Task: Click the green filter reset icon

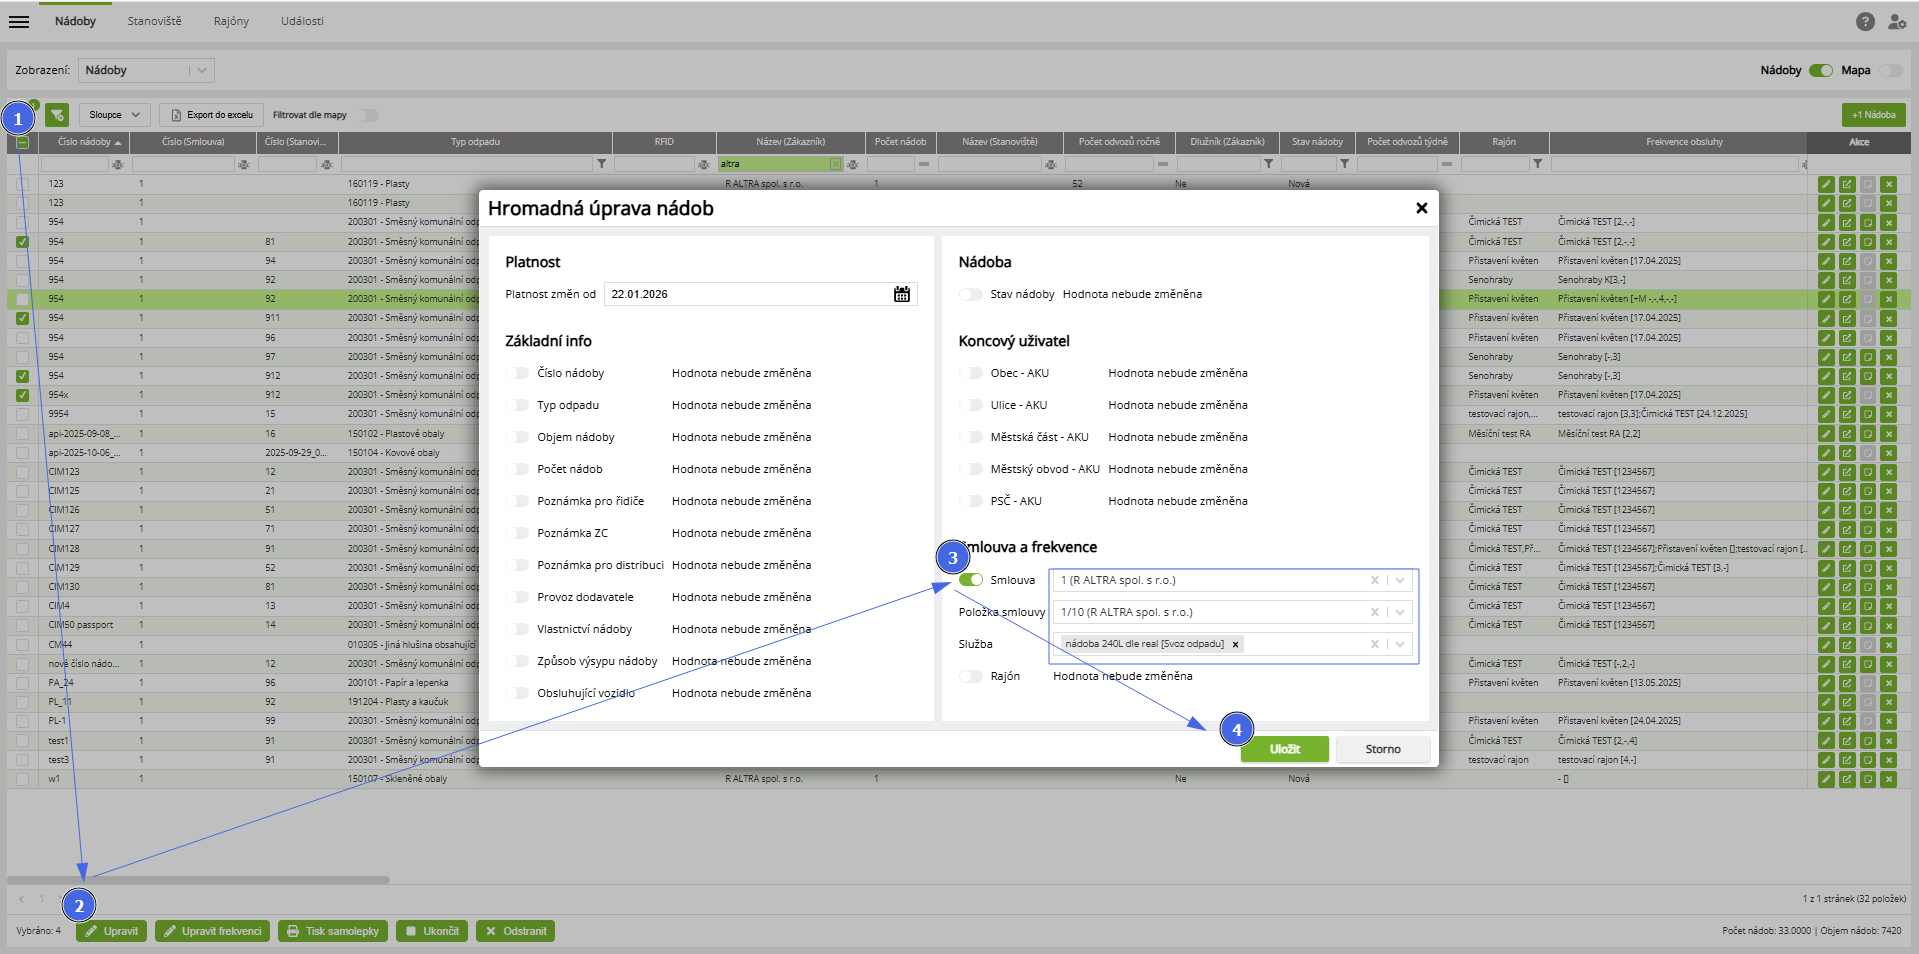Action: pos(57,115)
